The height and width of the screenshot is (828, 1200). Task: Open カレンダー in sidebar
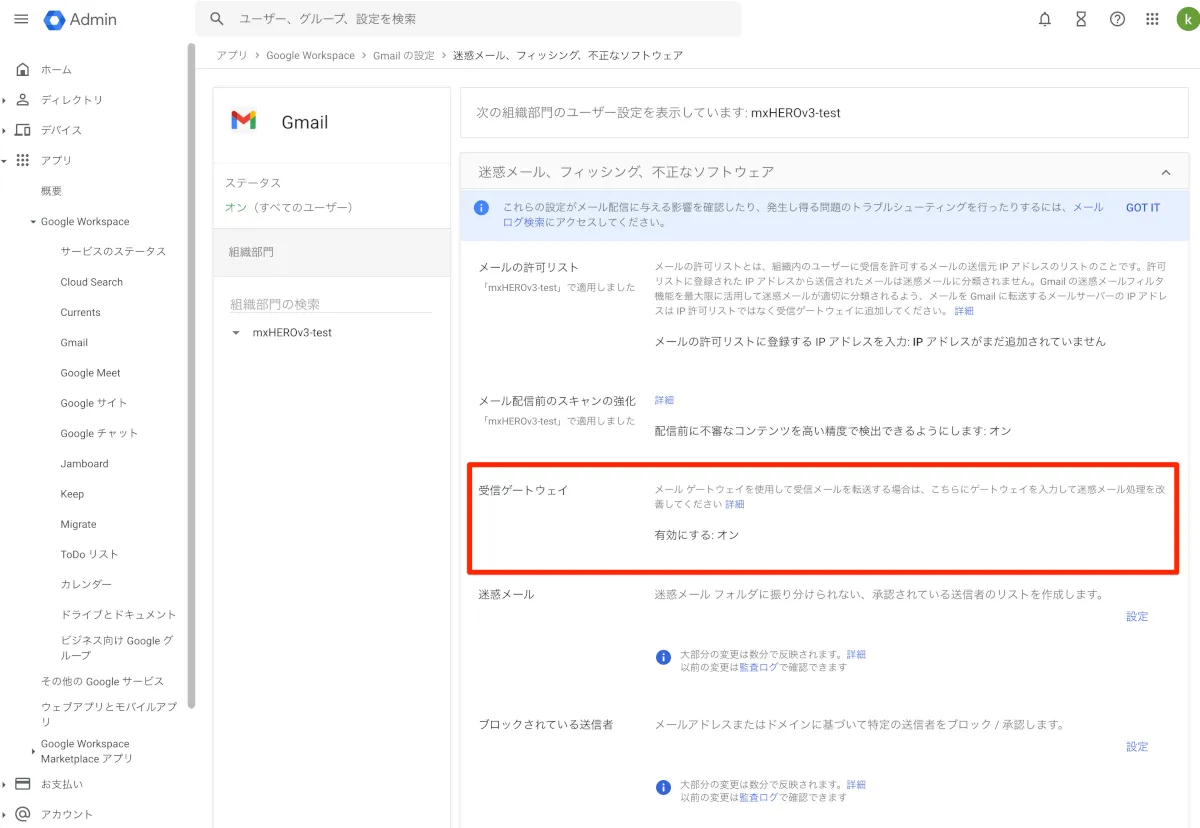tap(86, 584)
